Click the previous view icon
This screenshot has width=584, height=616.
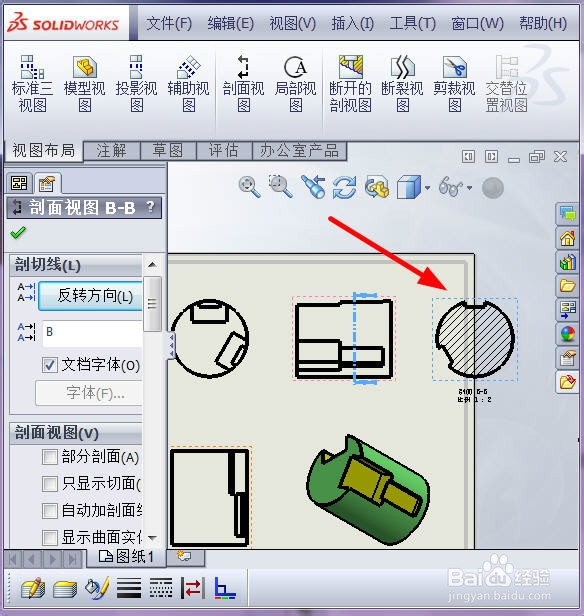pos(313,187)
